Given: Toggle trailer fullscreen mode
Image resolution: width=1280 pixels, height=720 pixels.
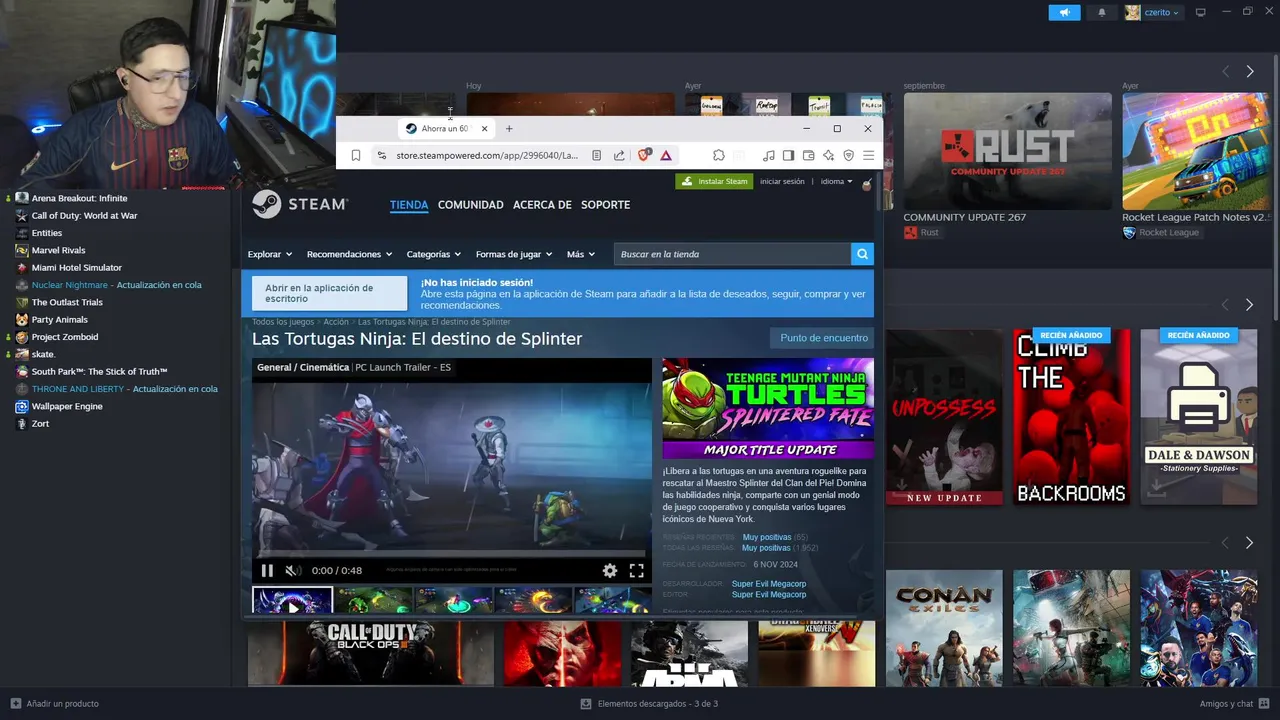Looking at the screenshot, I should 636,570.
